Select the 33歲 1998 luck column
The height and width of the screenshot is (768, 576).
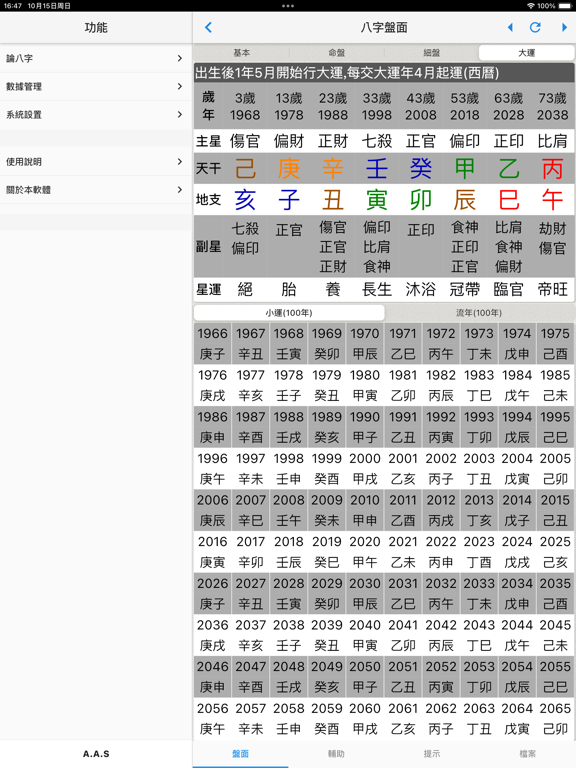377,106
